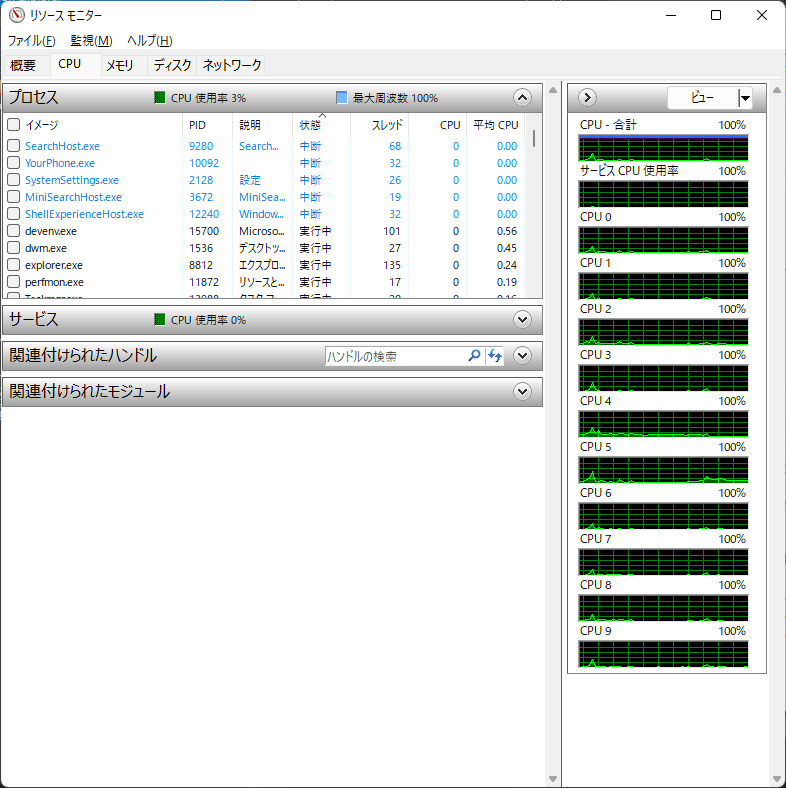Viewport: 786px width, 788px height.
Task: Open the ビュー dropdown arrow
Action: (746, 98)
